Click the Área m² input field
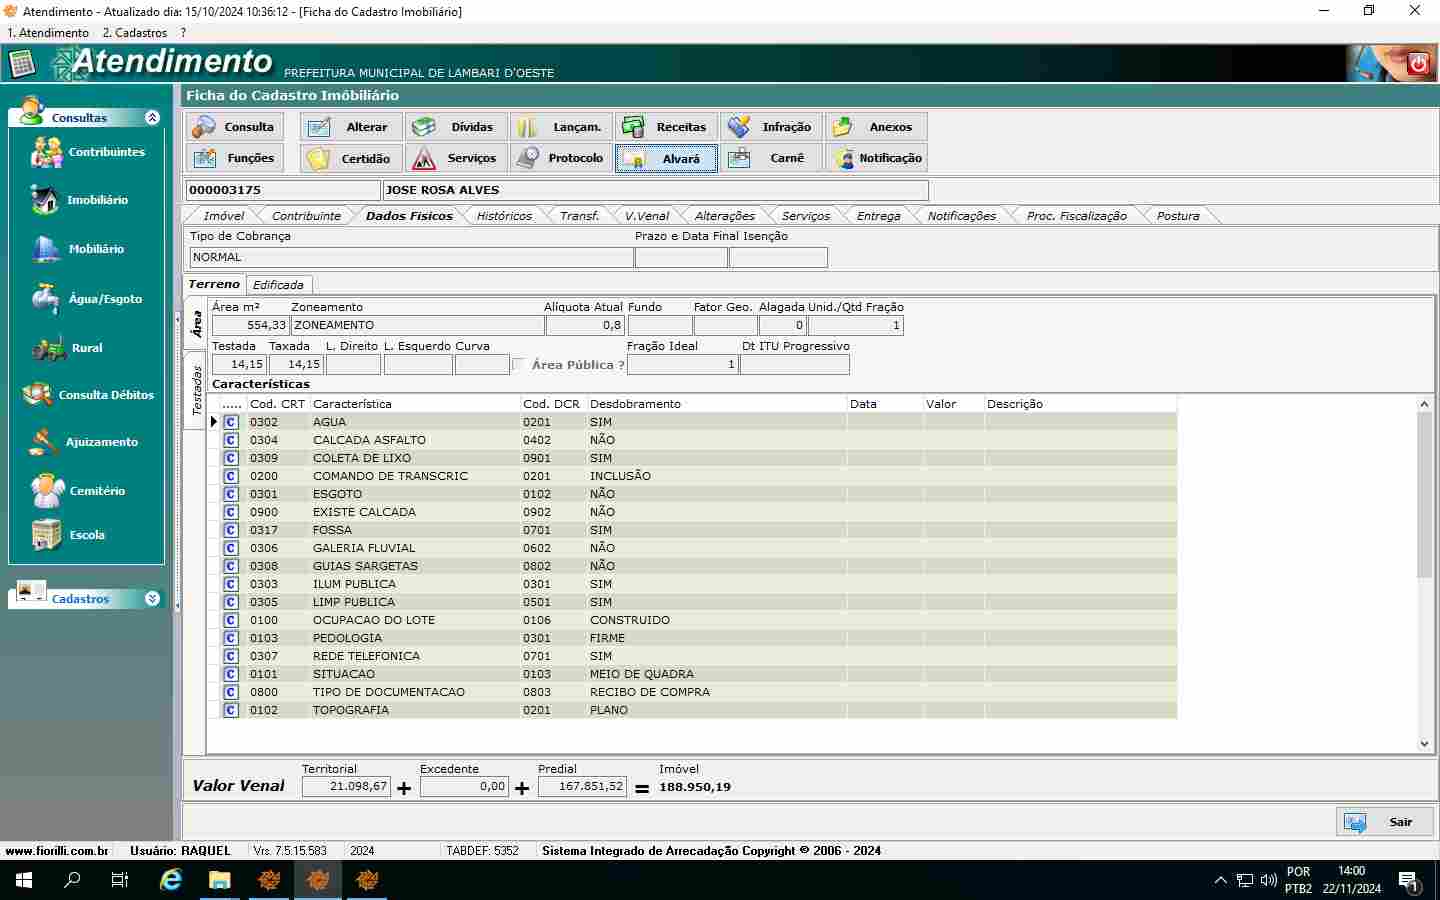This screenshot has width=1440, height=900. (x=250, y=325)
